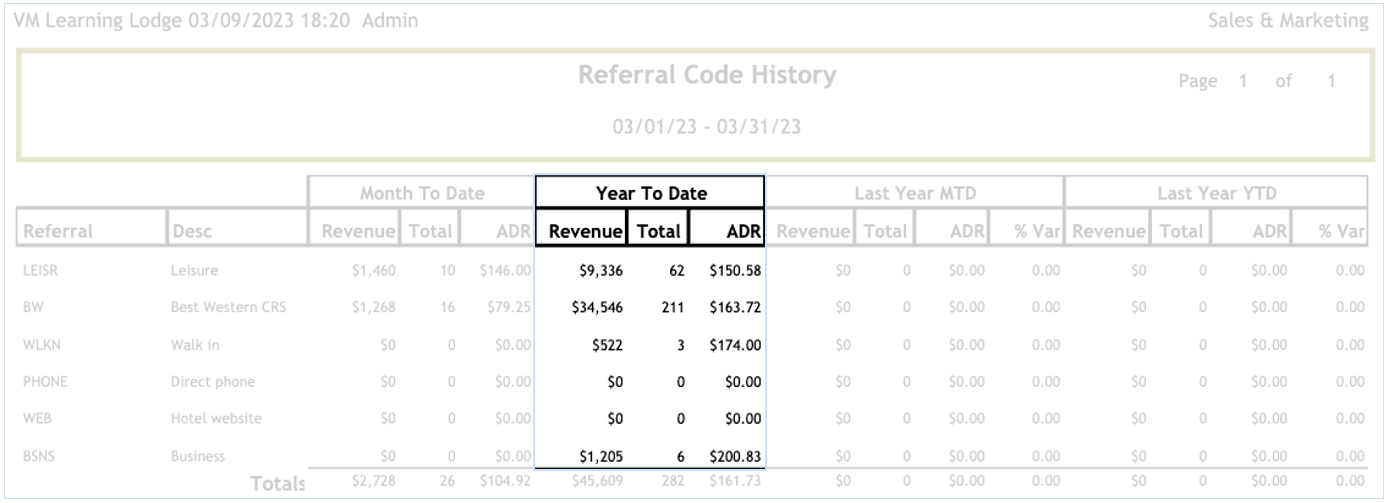The height and width of the screenshot is (503, 1390).
Task: Select the $522 Walk in revenue cell
Action: point(610,345)
